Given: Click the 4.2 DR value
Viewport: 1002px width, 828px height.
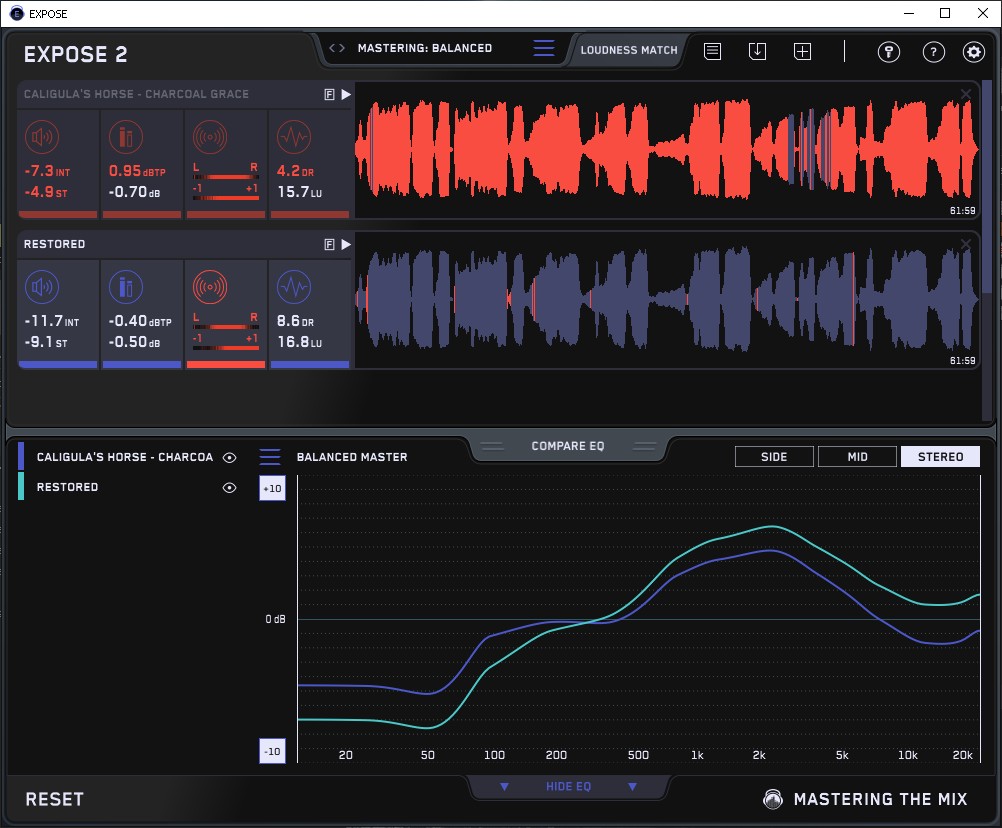Looking at the screenshot, I should pos(295,171).
